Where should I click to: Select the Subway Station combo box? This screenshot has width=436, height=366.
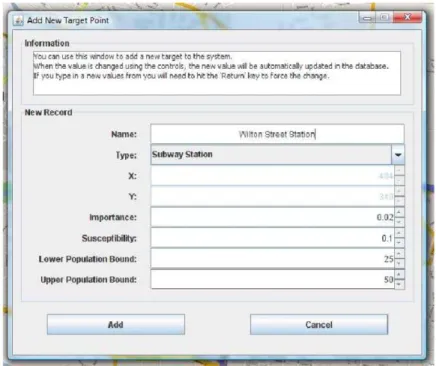coord(277,155)
